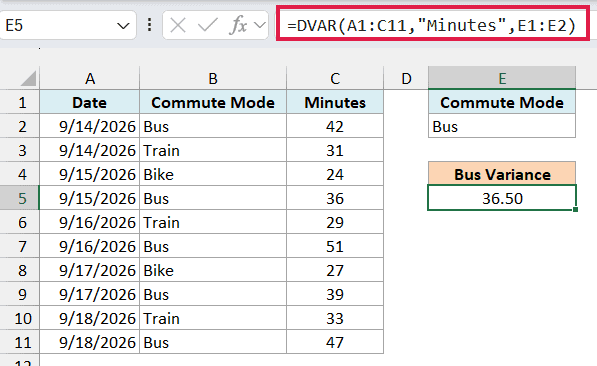Click the Bus criteria cell in column E

pyautogui.click(x=502, y=126)
